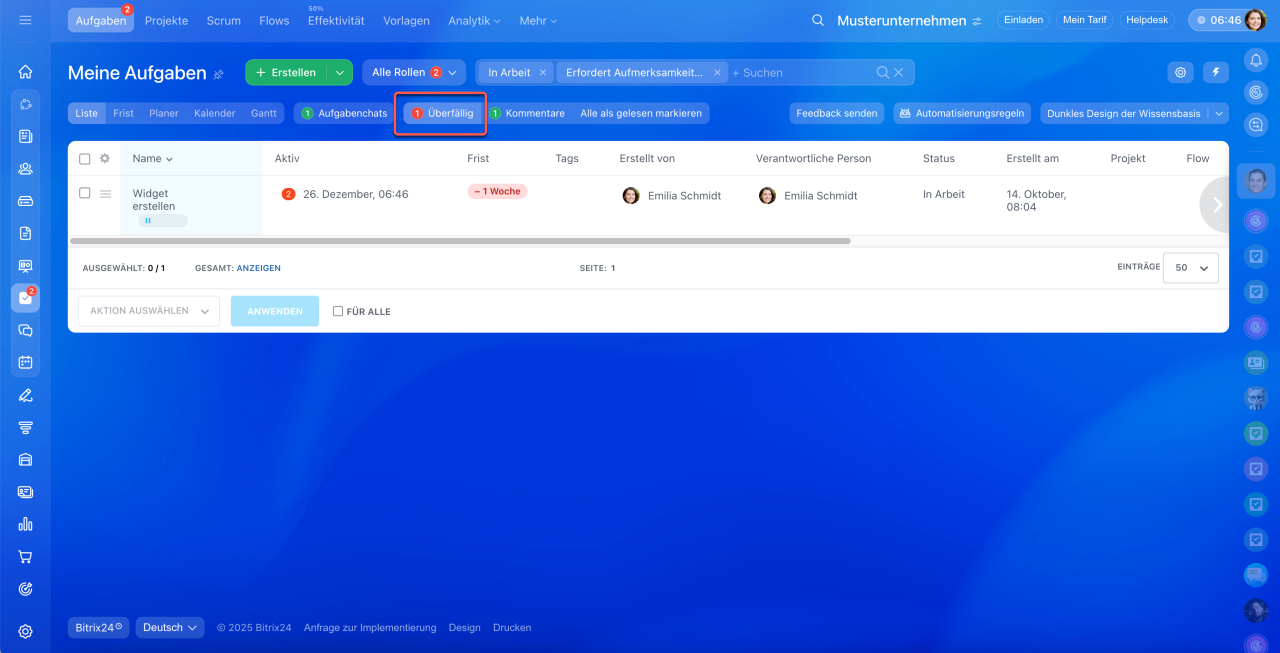This screenshot has width=1280, height=653.
Task: Open the shopping cart icon in sidebar
Action: click(x=26, y=557)
